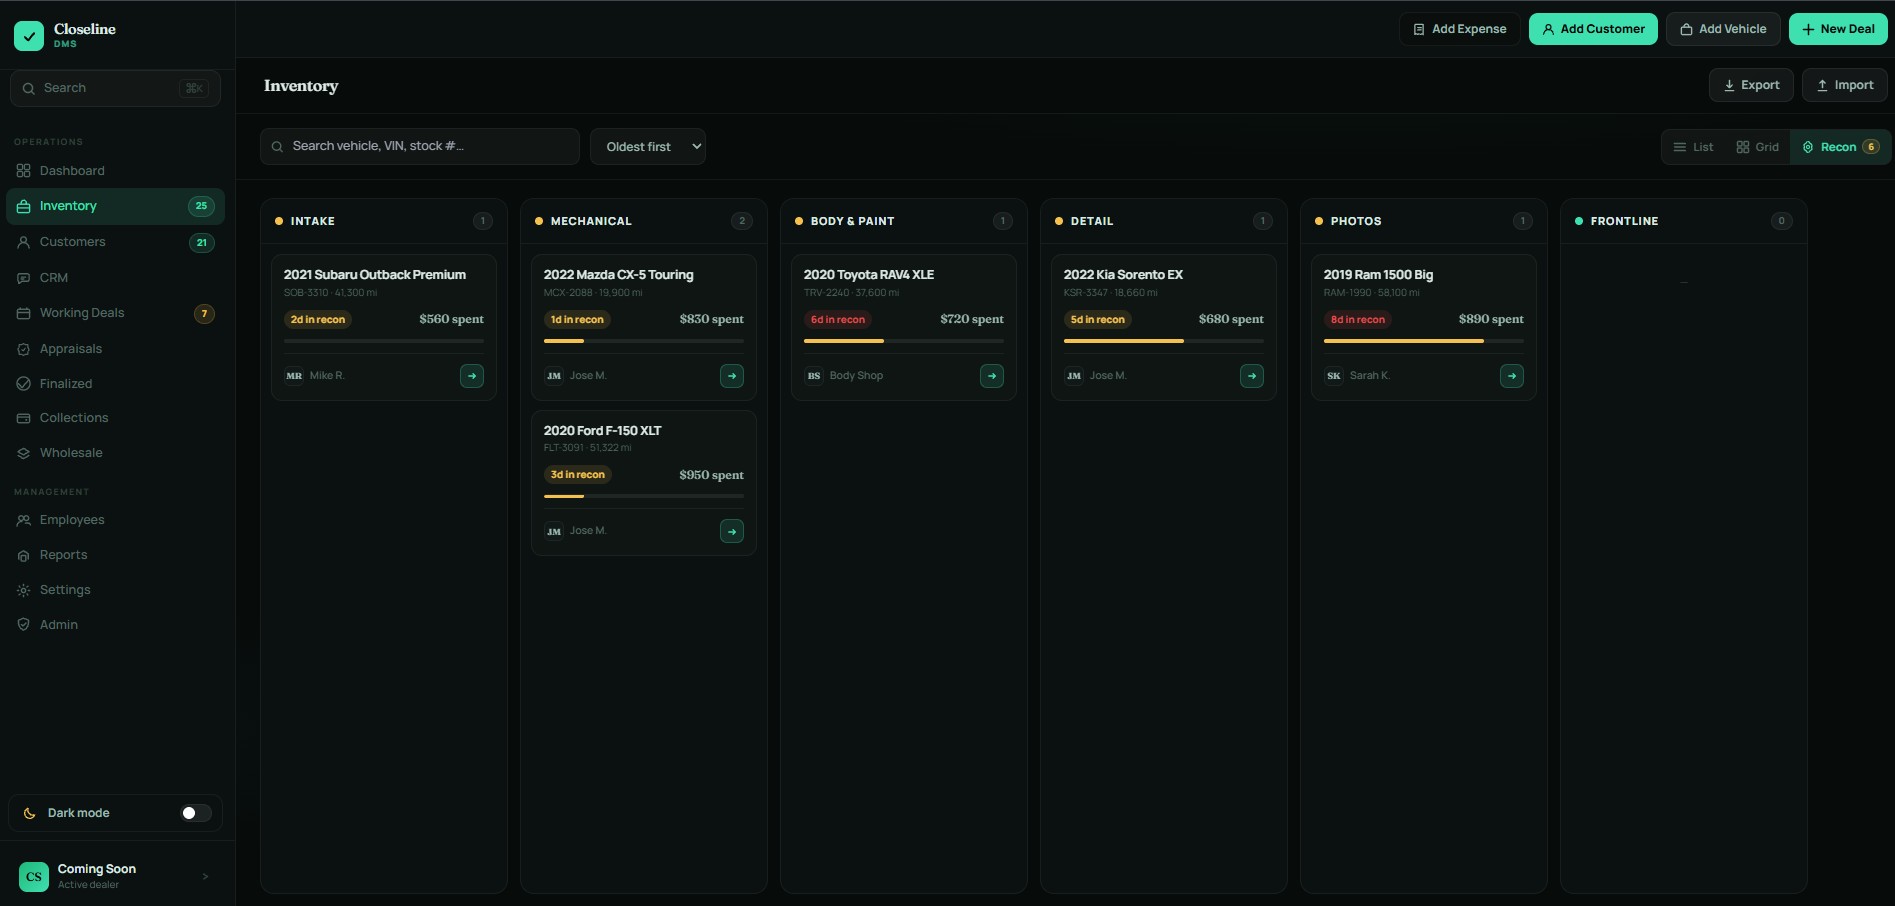Viewport: 1895px width, 906px height.
Task: Click the JM avatar on Kia Sorento card
Action: click(x=1074, y=376)
